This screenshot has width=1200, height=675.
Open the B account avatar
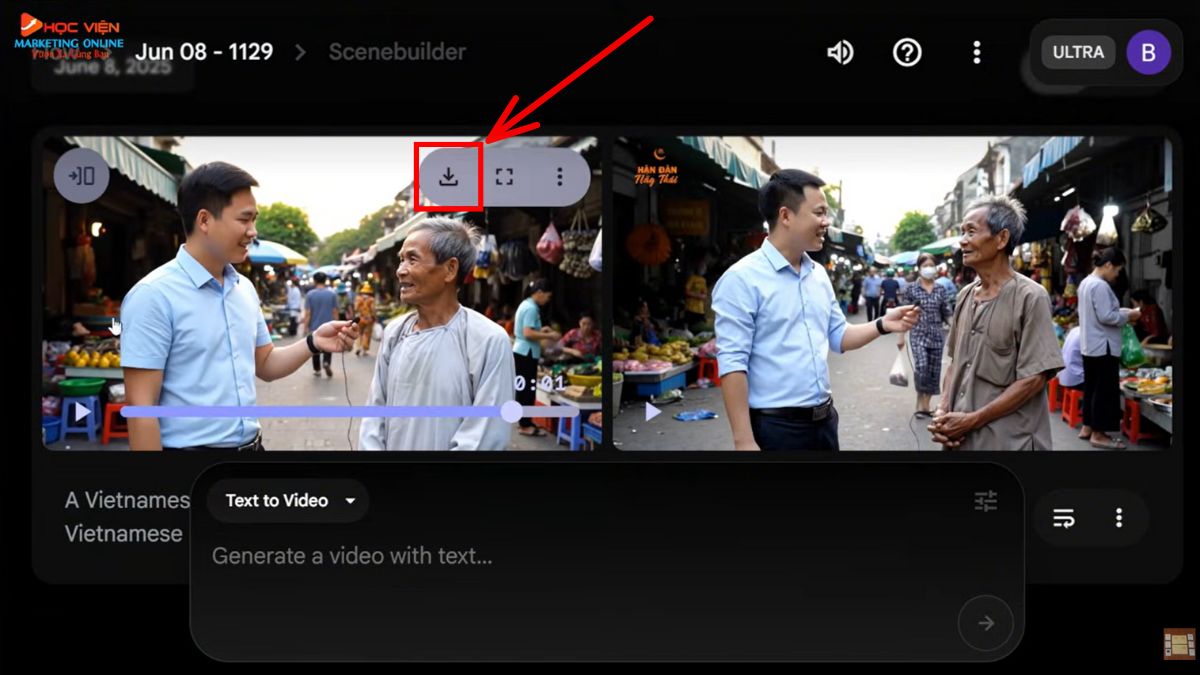(x=1148, y=52)
